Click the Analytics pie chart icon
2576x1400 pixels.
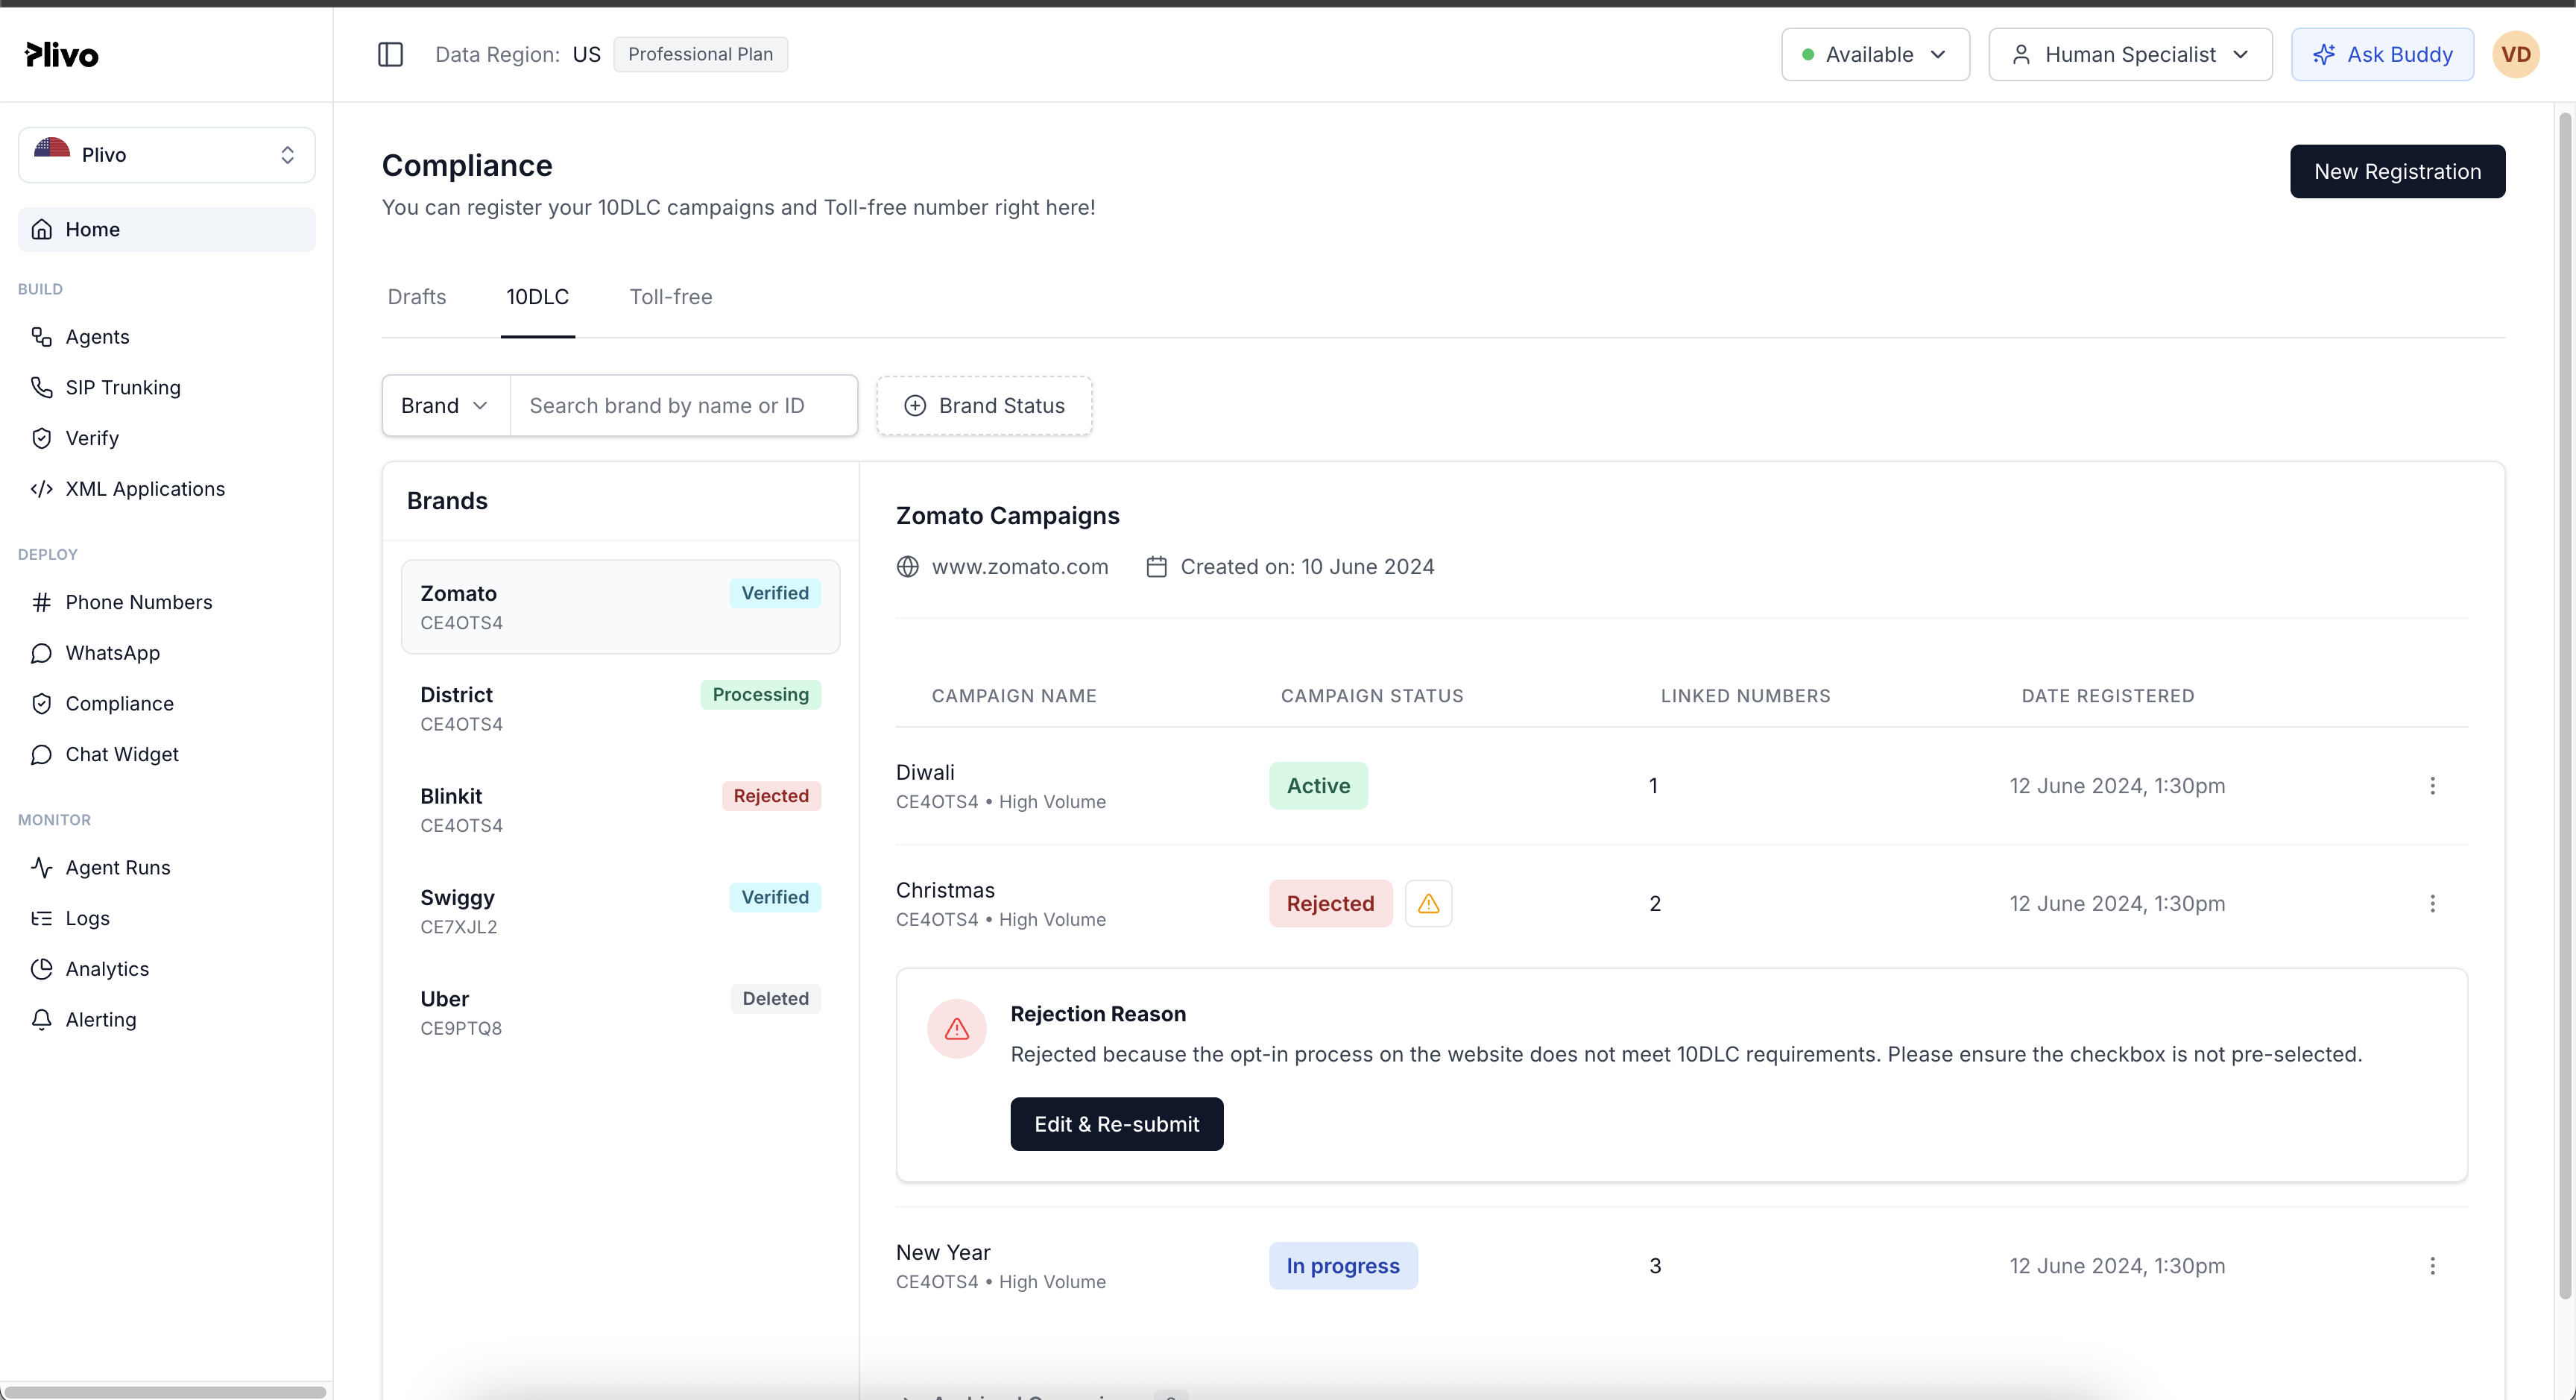(x=41, y=969)
